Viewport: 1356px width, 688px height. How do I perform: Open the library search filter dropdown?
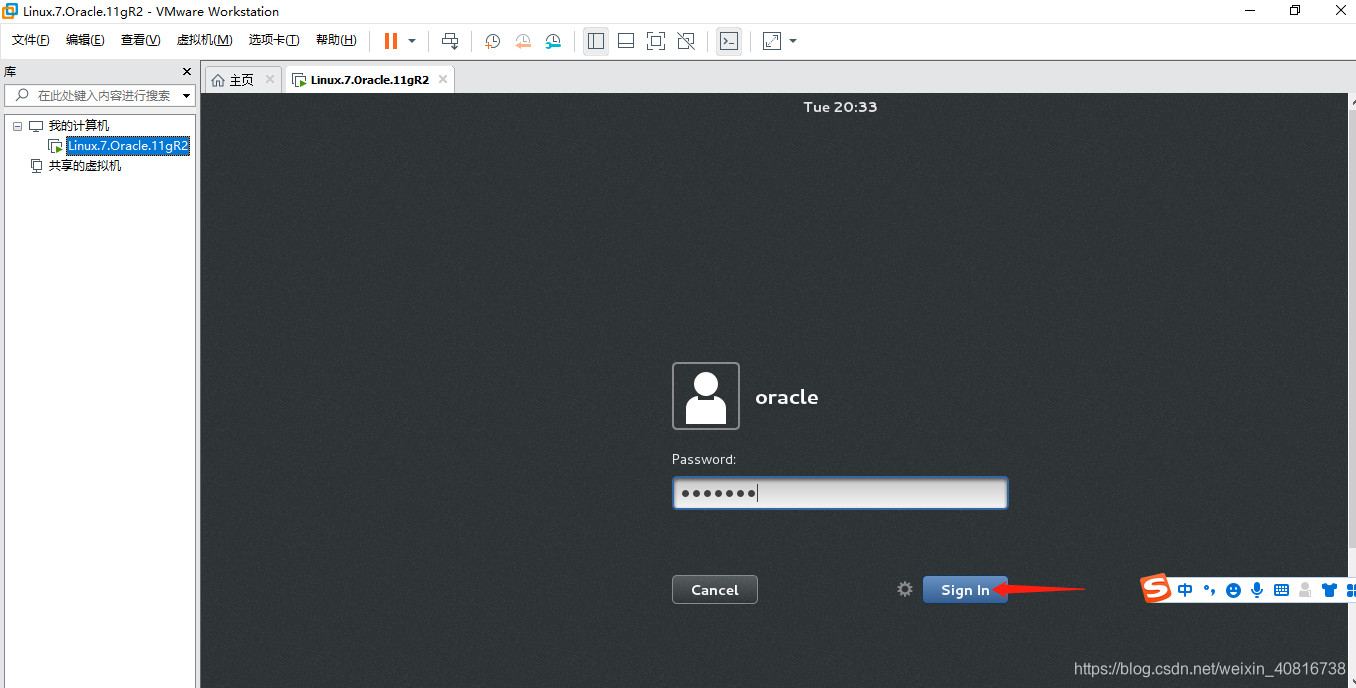tap(187, 96)
